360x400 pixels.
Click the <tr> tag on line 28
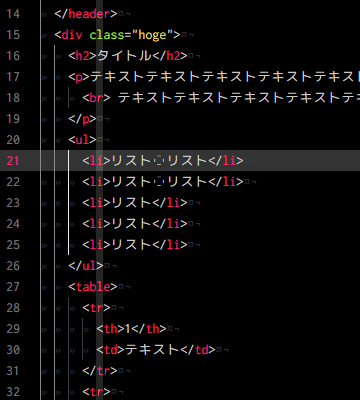96,308
